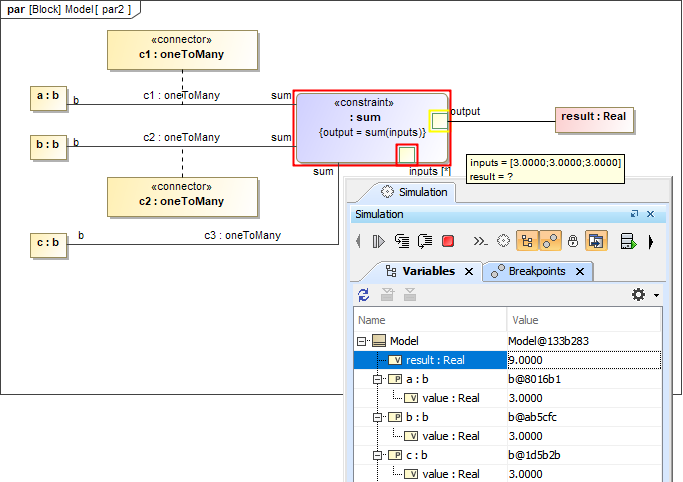Click the Step Into icon
Screen dimensions: 683x482
[x=402, y=241]
